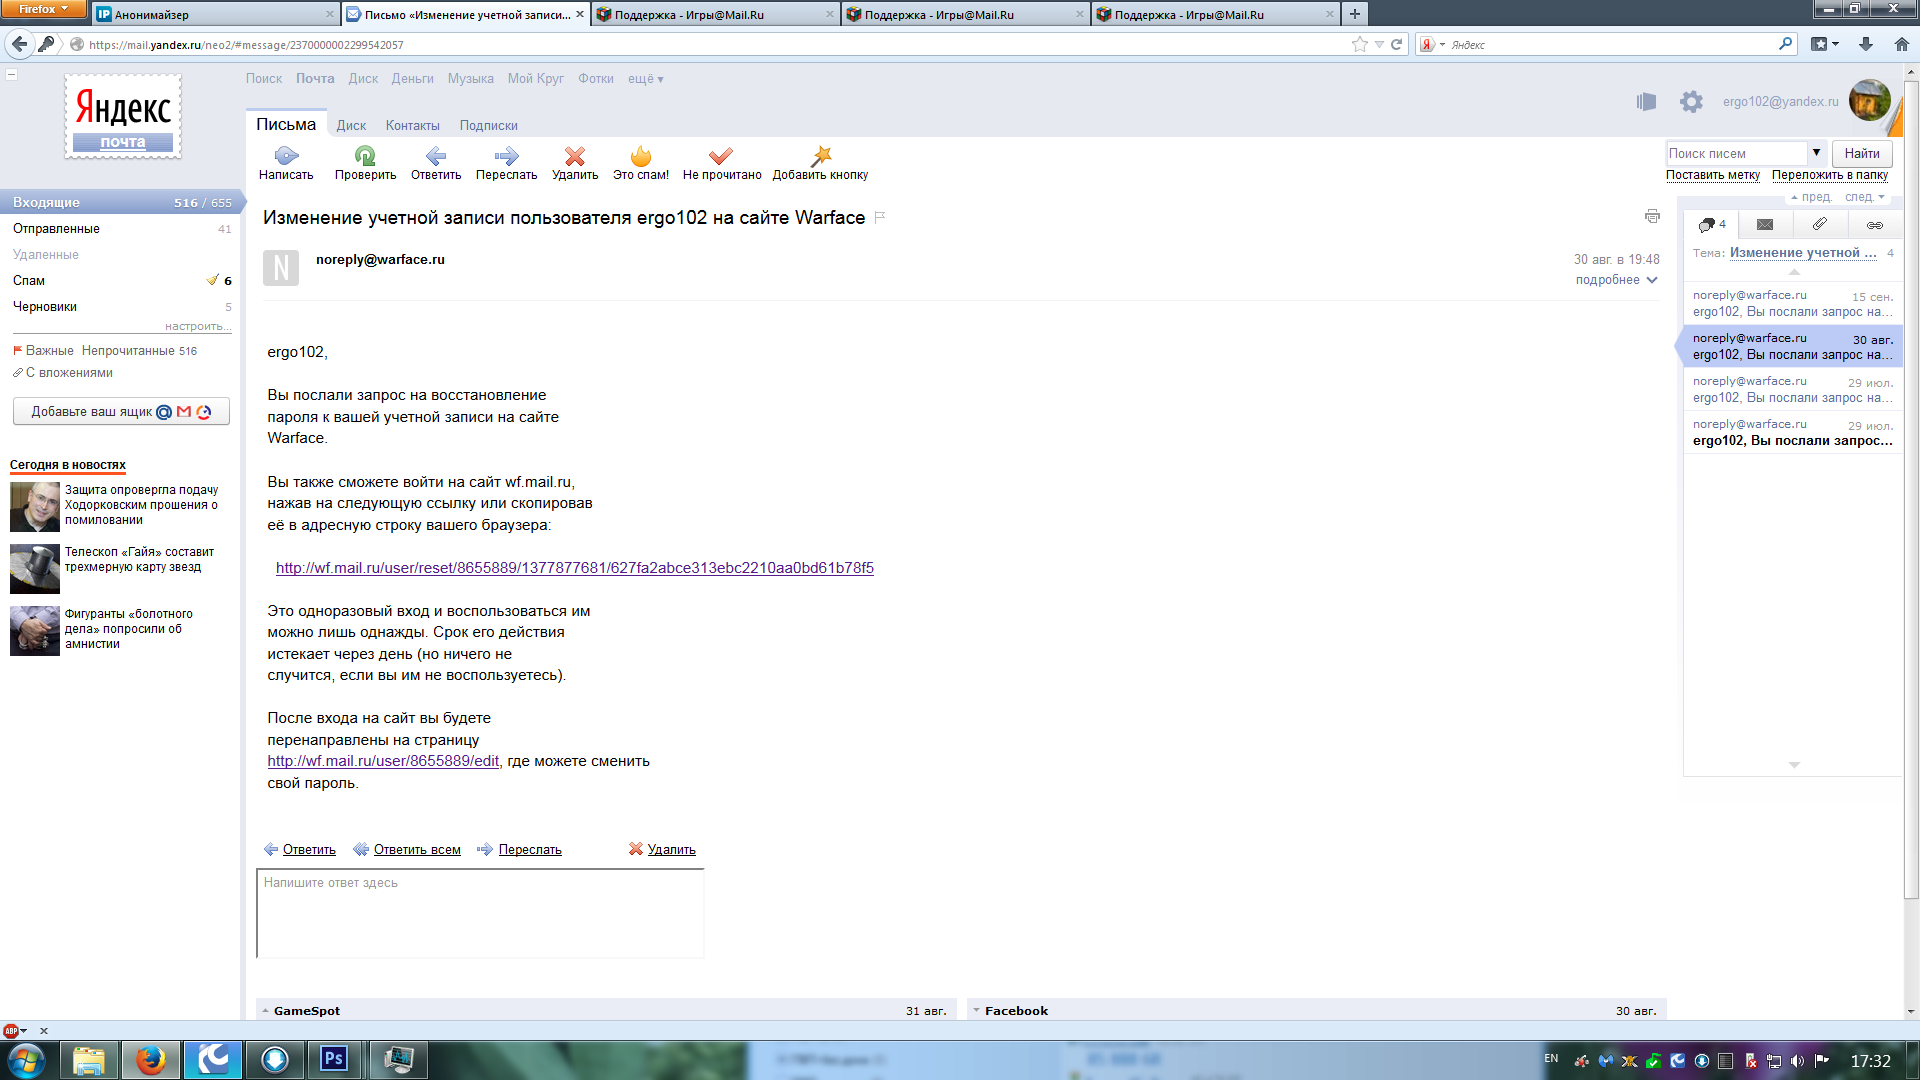Open the Windows Start menu orb
The width and height of the screenshot is (1920, 1080).
[27, 1059]
